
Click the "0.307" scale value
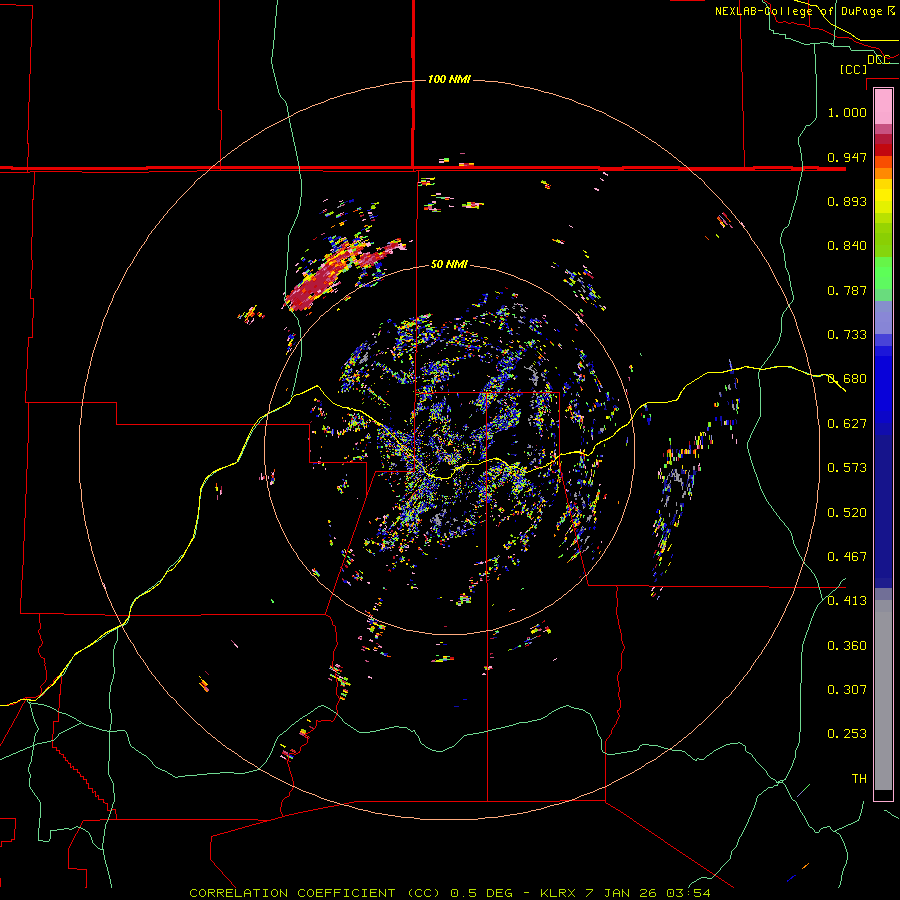click(847, 689)
